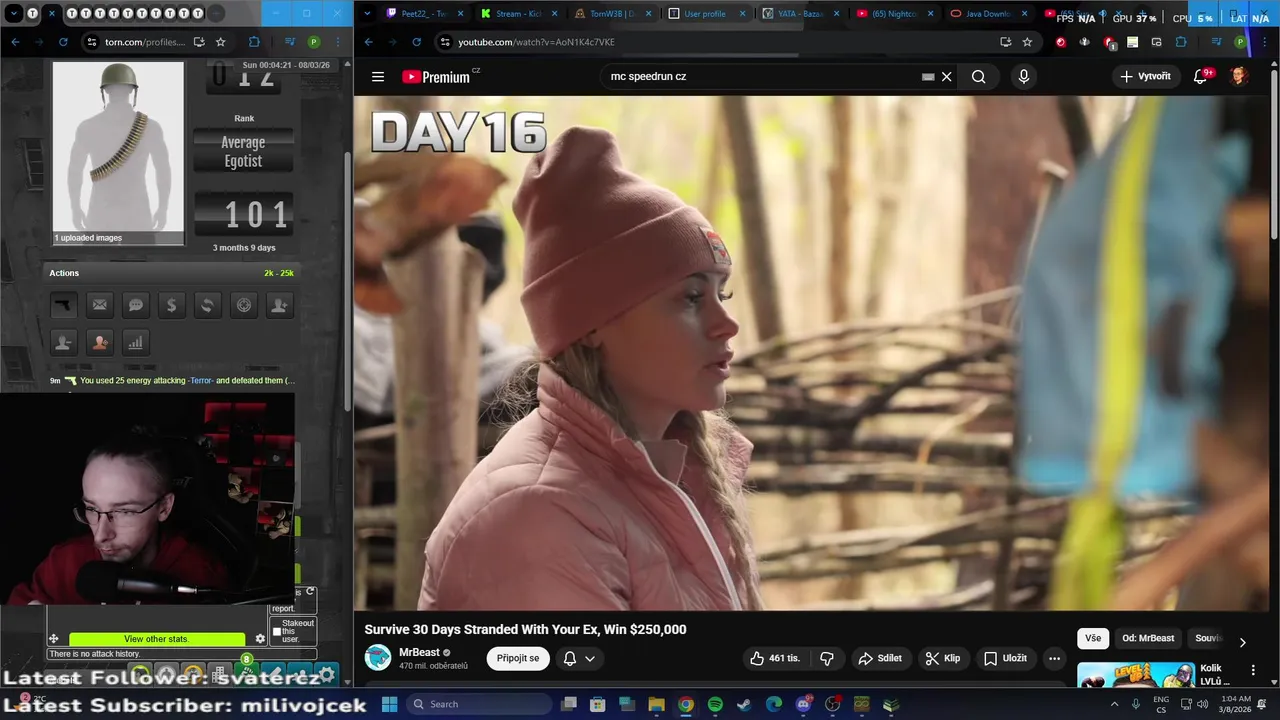Reload the torn.com page
The height and width of the screenshot is (720, 1280).
(x=63, y=42)
